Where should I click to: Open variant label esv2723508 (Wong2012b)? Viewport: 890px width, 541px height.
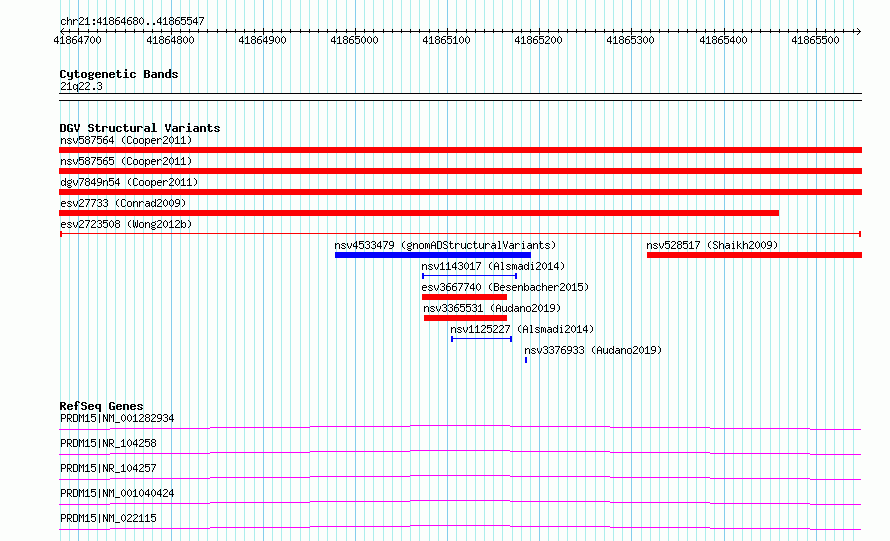coord(126,224)
